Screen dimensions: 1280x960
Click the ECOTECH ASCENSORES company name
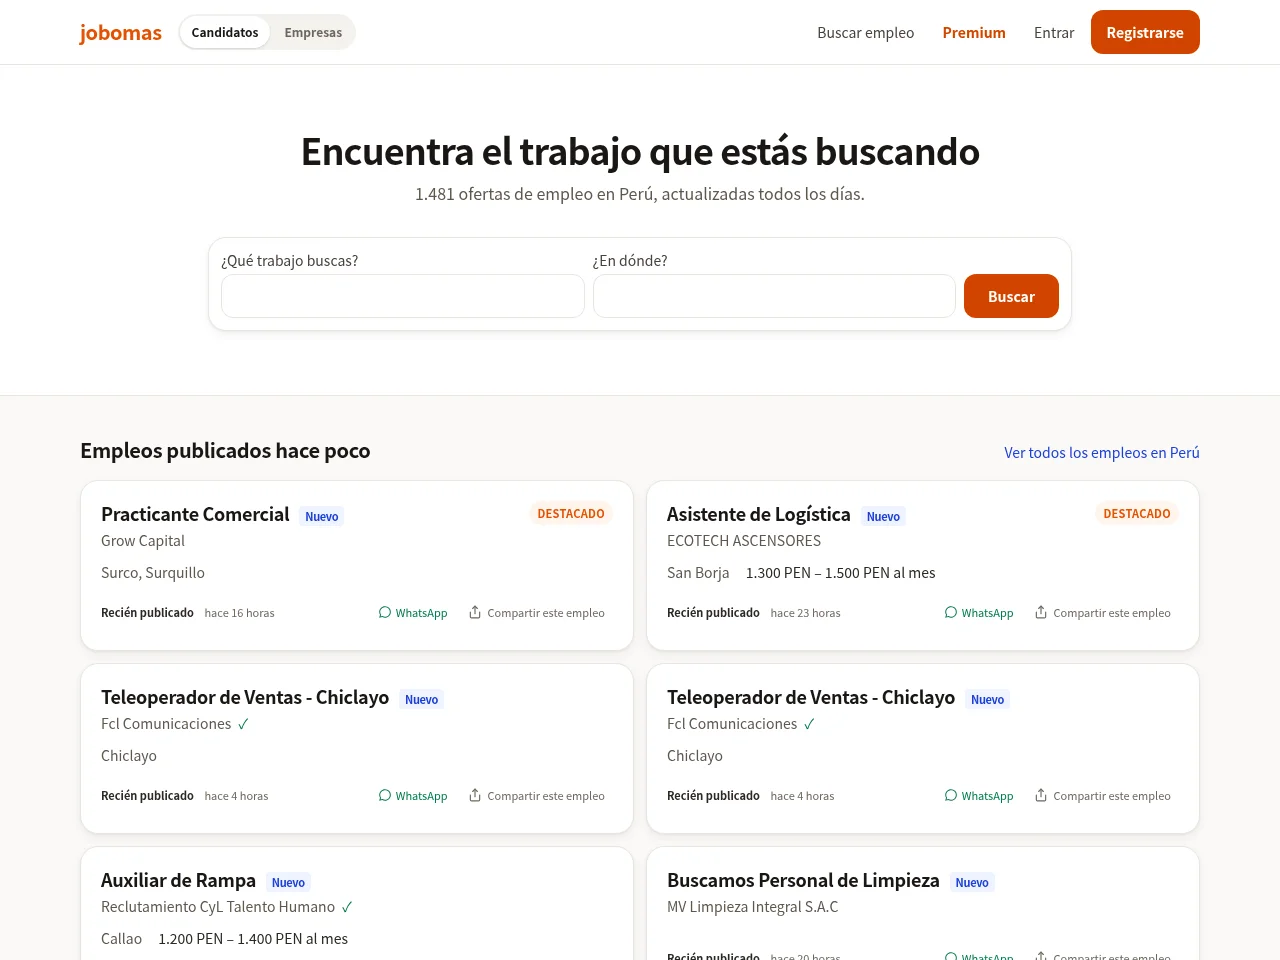tap(744, 541)
